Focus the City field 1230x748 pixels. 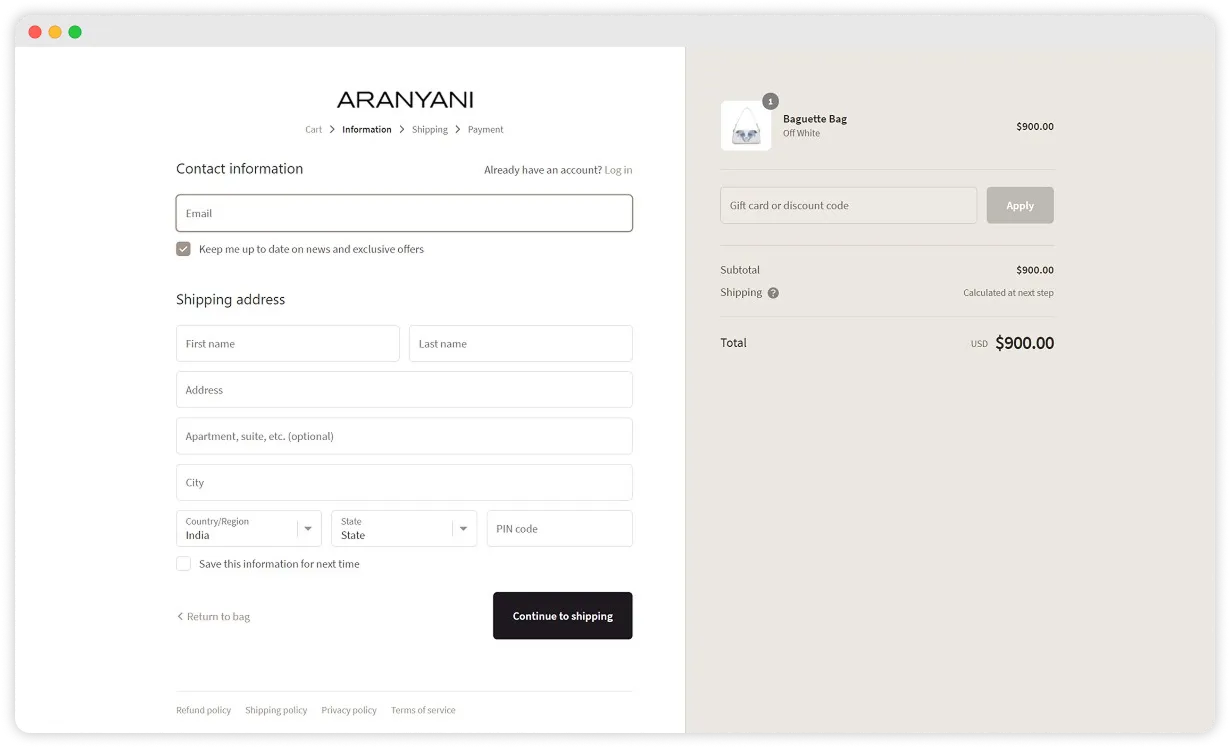click(404, 482)
